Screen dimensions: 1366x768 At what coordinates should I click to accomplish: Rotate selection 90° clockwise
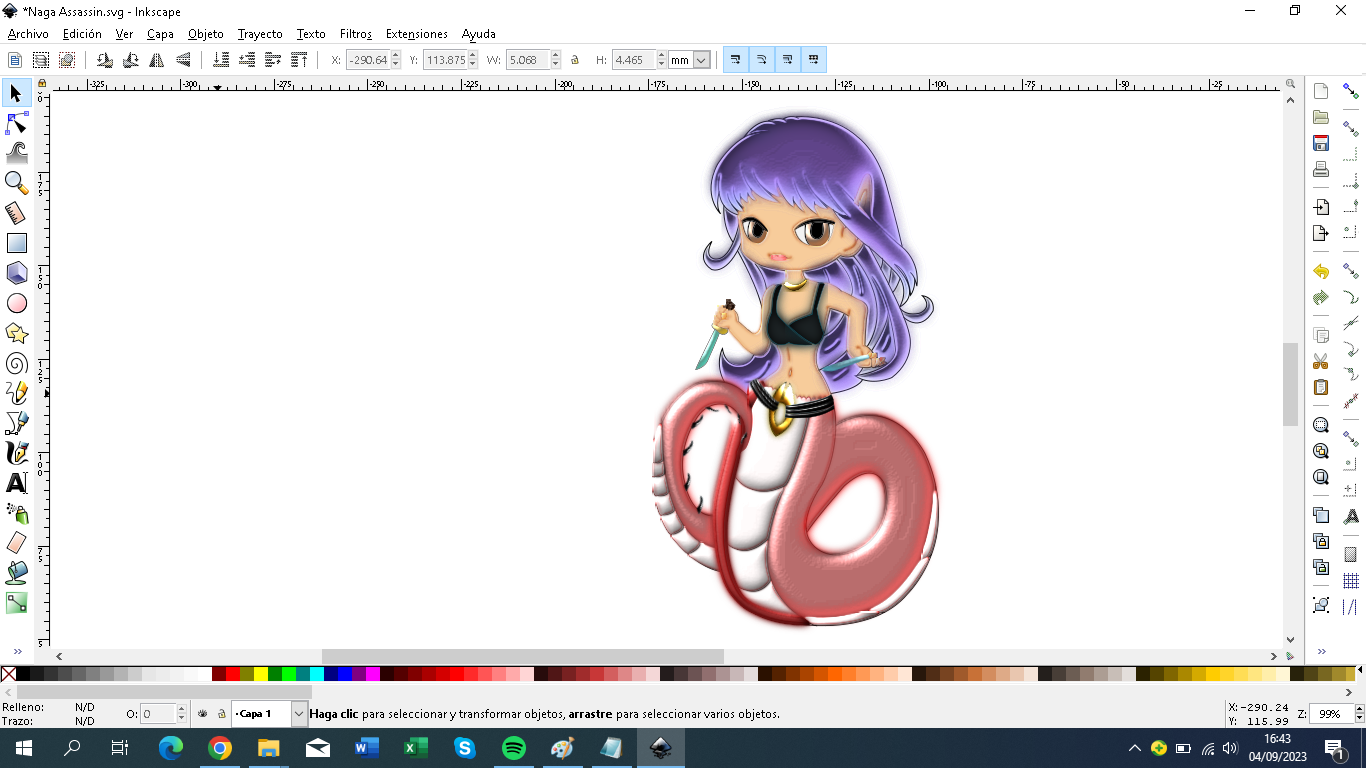130,60
